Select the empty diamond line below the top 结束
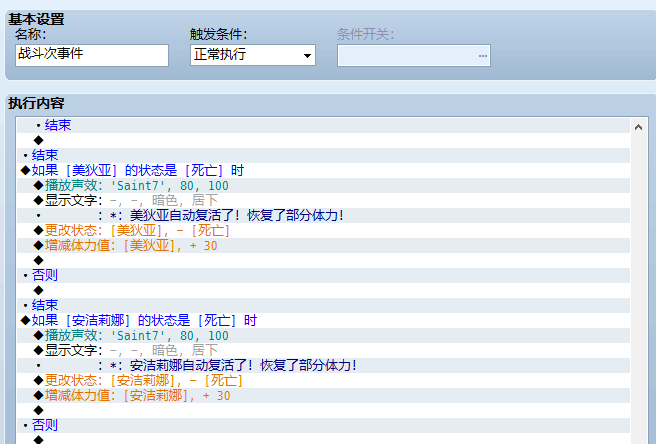The width and height of the screenshot is (656, 444). tap(323, 141)
